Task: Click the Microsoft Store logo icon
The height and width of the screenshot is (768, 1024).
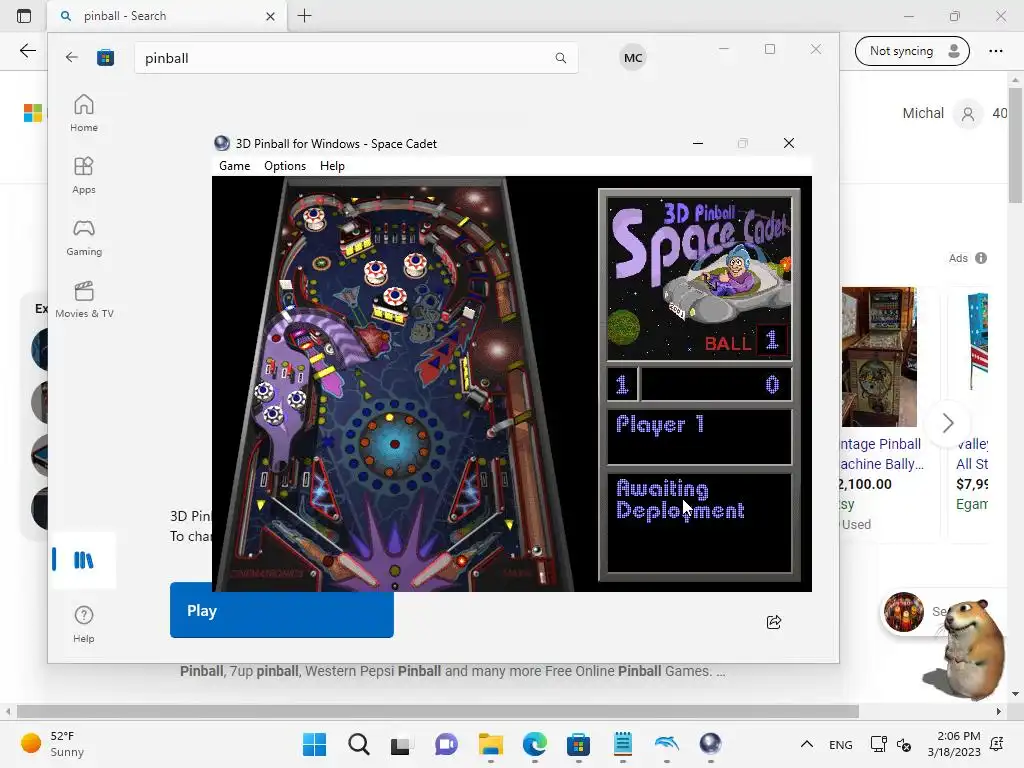Action: pos(105,57)
